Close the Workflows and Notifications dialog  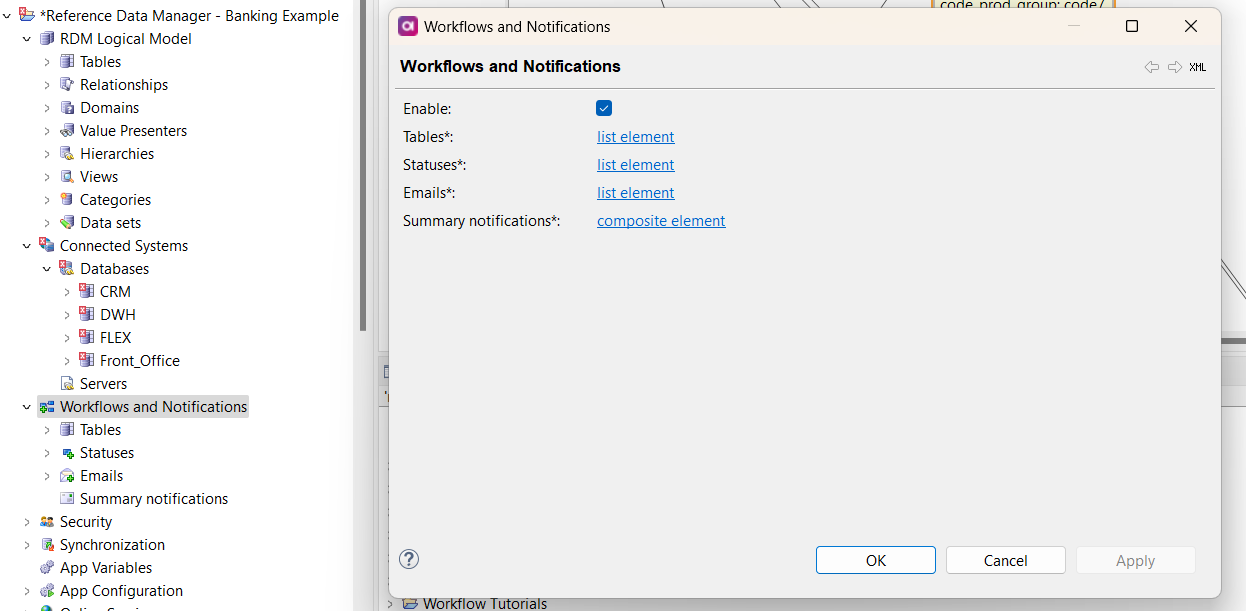pos(1191,26)
